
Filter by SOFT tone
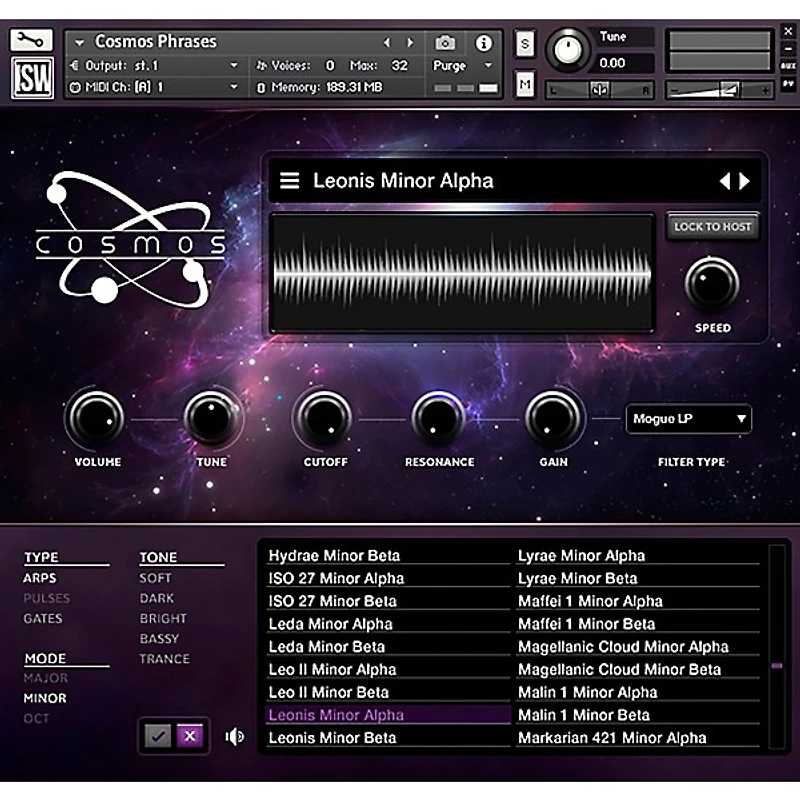(156, 578)
